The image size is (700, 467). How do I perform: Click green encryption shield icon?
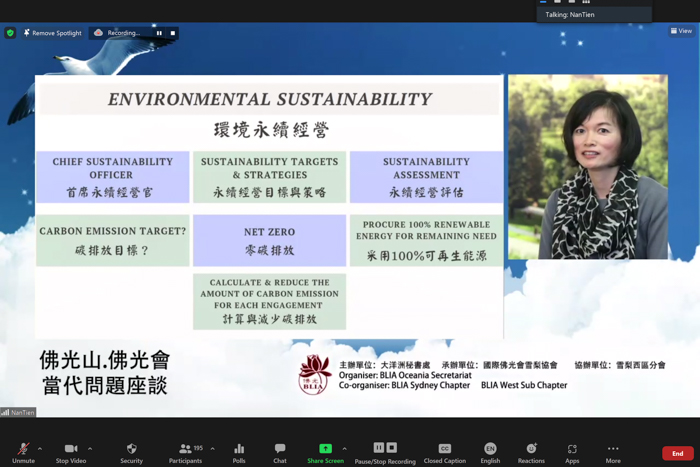(10, 33)
